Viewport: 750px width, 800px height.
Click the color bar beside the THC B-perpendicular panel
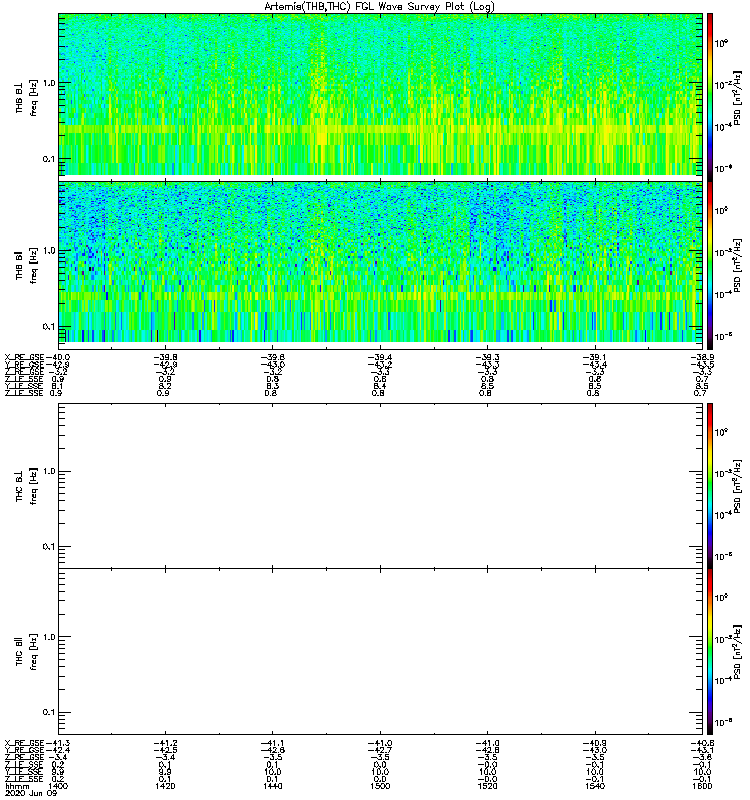point(710,485)
